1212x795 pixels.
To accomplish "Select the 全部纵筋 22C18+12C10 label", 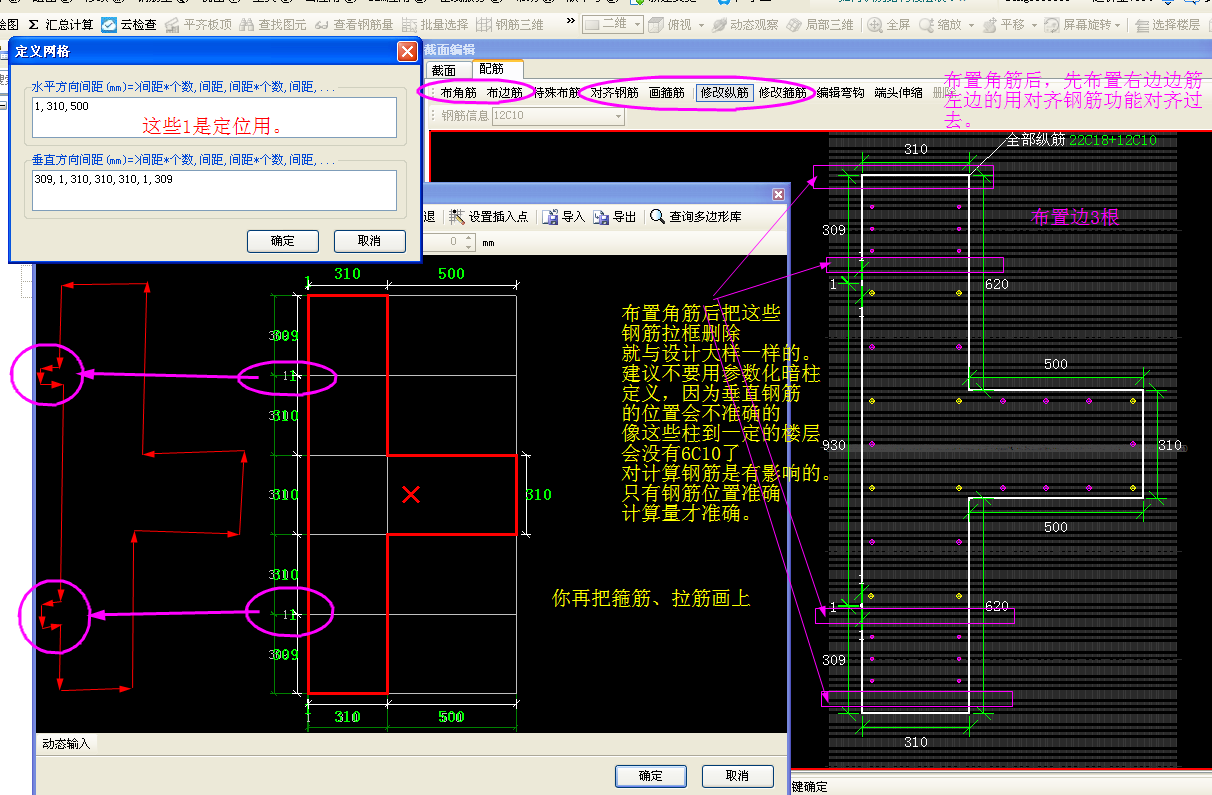I will tap(1081, 140).
